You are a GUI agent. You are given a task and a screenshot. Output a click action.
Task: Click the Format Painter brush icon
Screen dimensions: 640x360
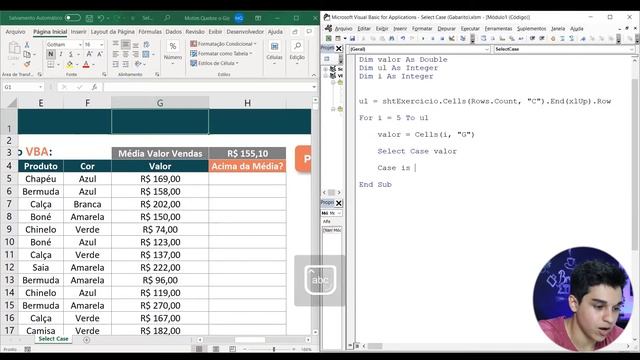pyautogui.click(x=27, y=64)
